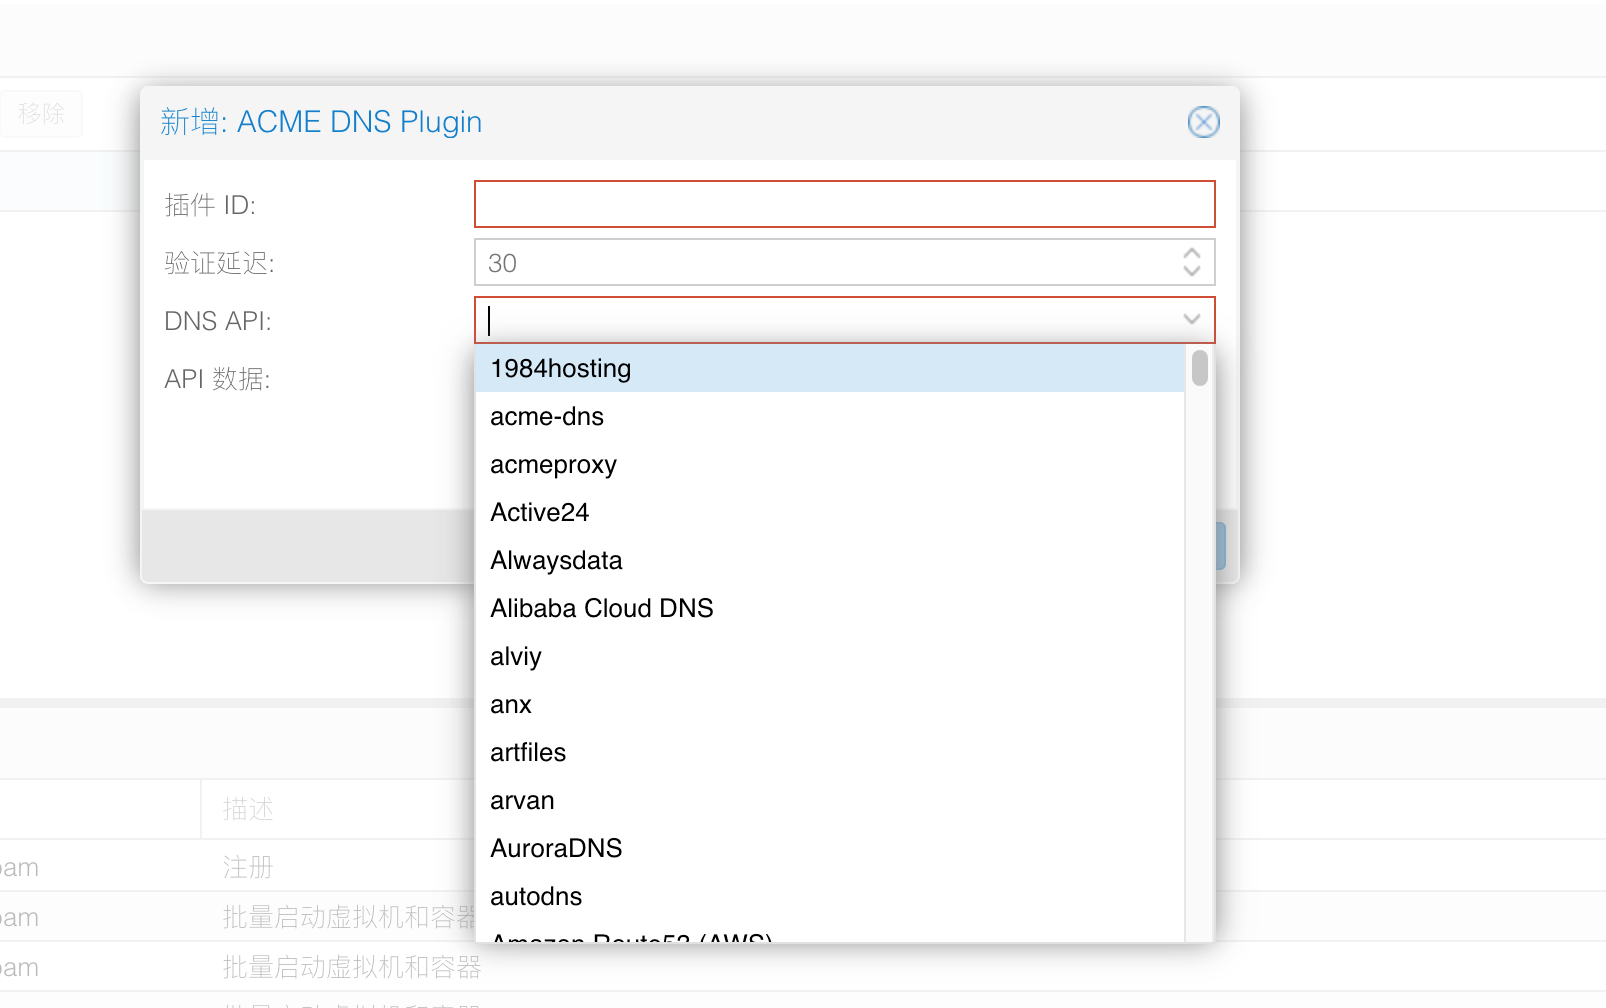Select Active24 as DNS API
This screenshot has height=1008, width=1606.
830,512
